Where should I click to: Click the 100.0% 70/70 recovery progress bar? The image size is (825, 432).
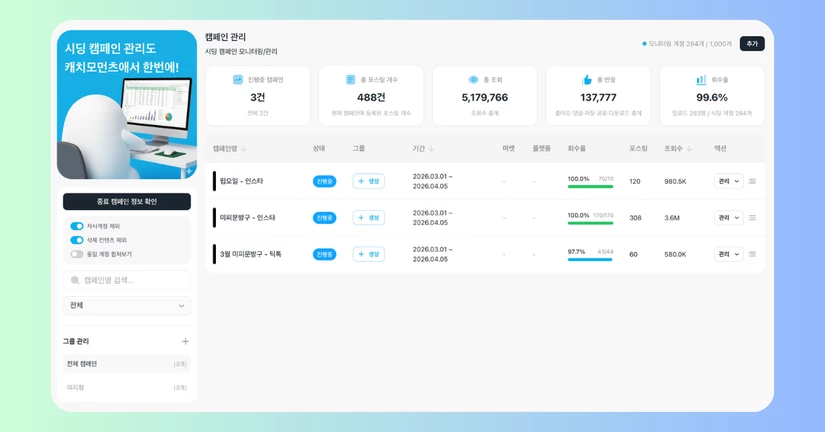[590, 186]
